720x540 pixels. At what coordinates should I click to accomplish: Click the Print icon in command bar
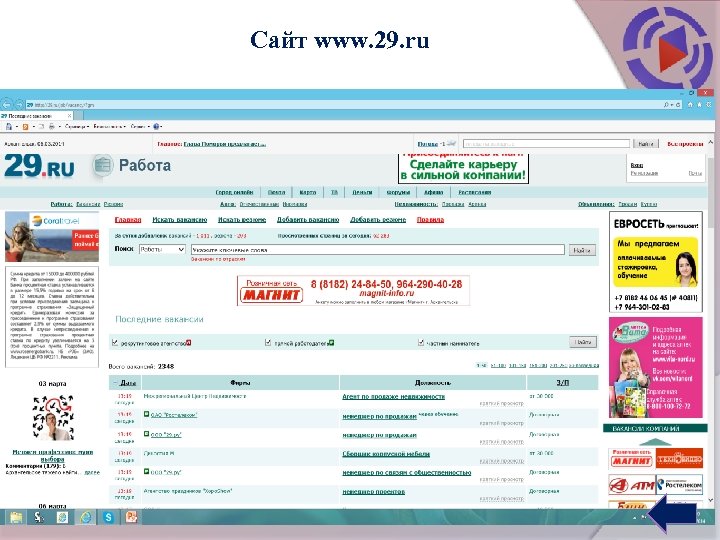[51, 126]
